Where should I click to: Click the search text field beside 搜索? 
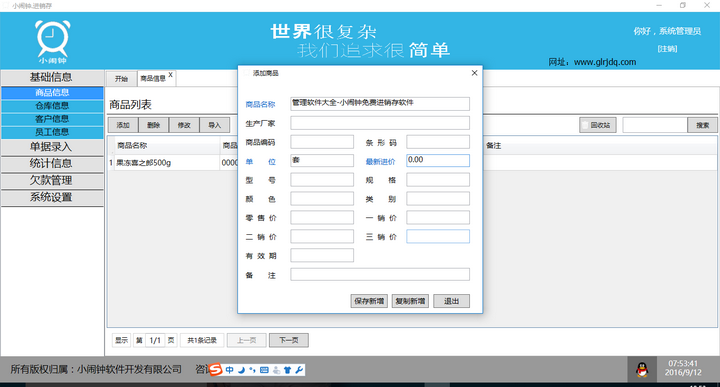655,125
